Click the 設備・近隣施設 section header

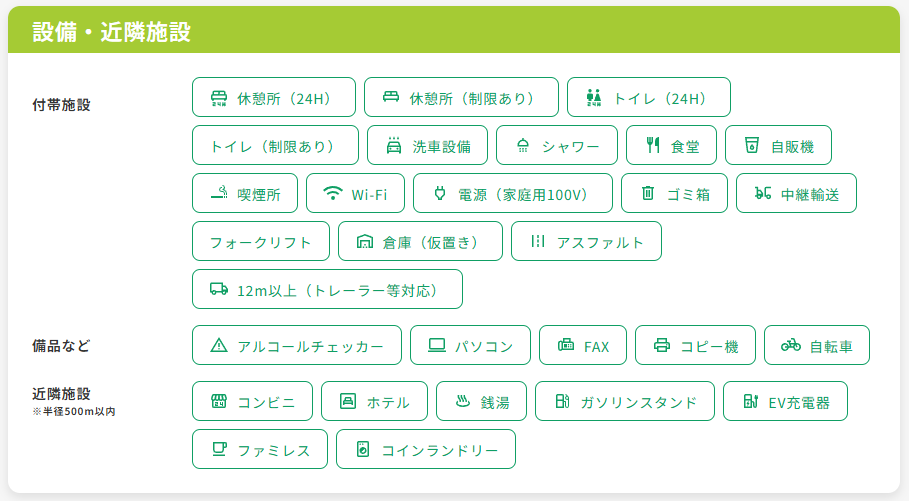point(111,32)
